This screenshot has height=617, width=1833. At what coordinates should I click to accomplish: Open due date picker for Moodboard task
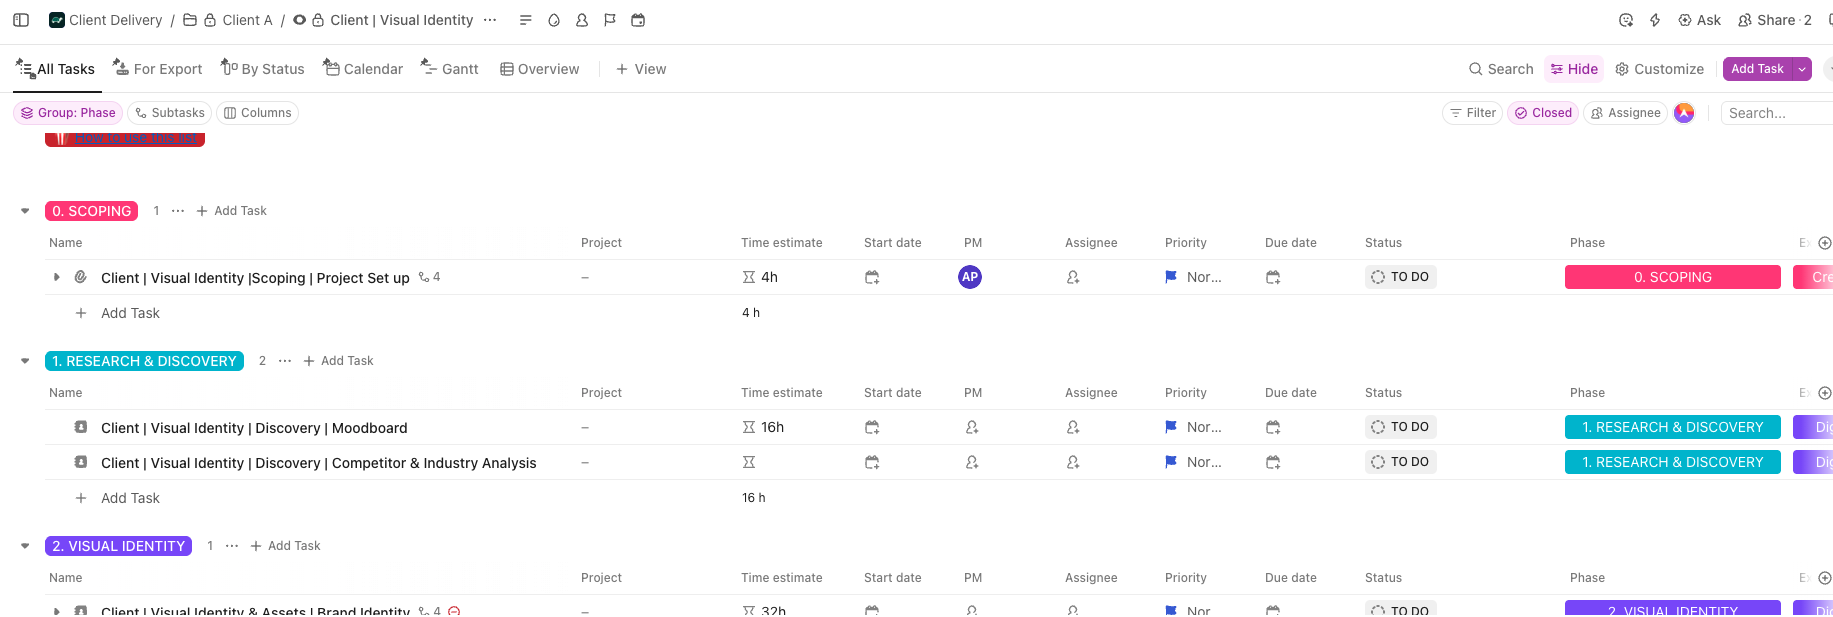pos(1273,427)
